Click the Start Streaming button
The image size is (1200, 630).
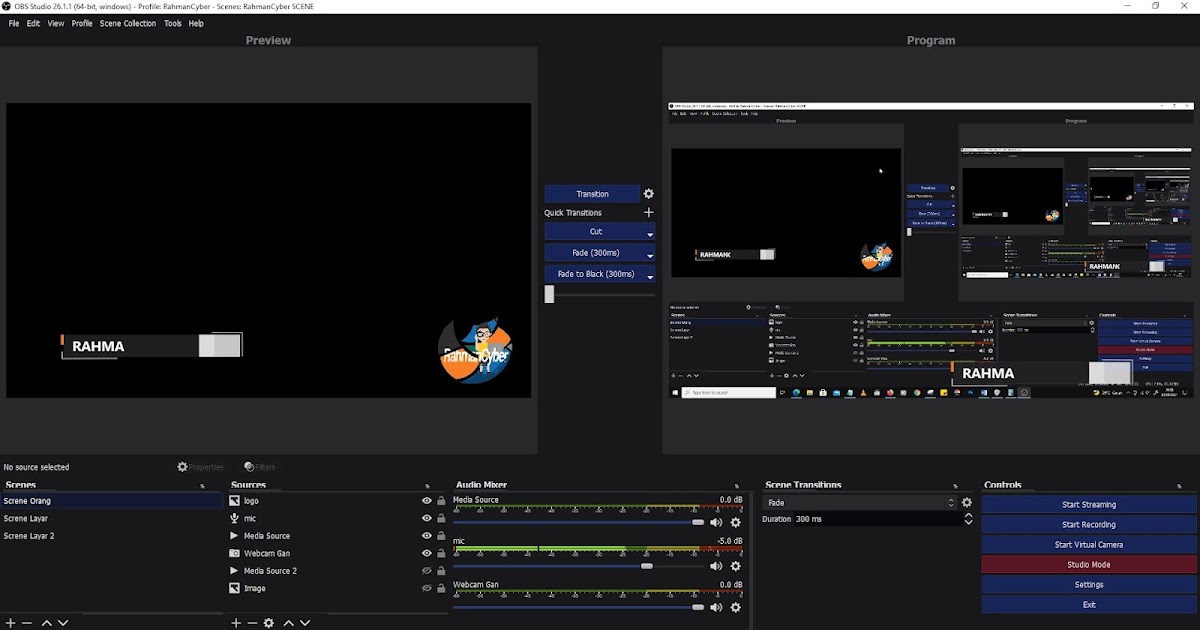coord(1088,504)
